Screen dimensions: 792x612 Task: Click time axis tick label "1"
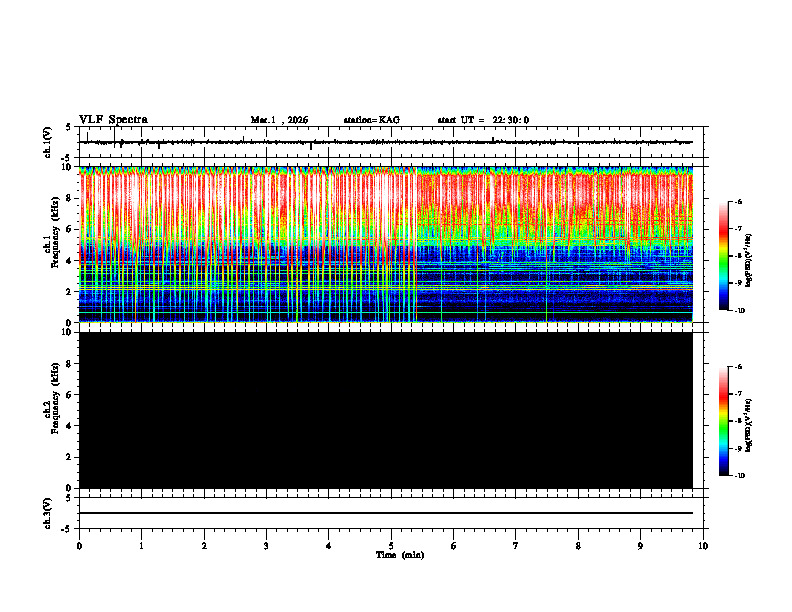coord(141,546)
